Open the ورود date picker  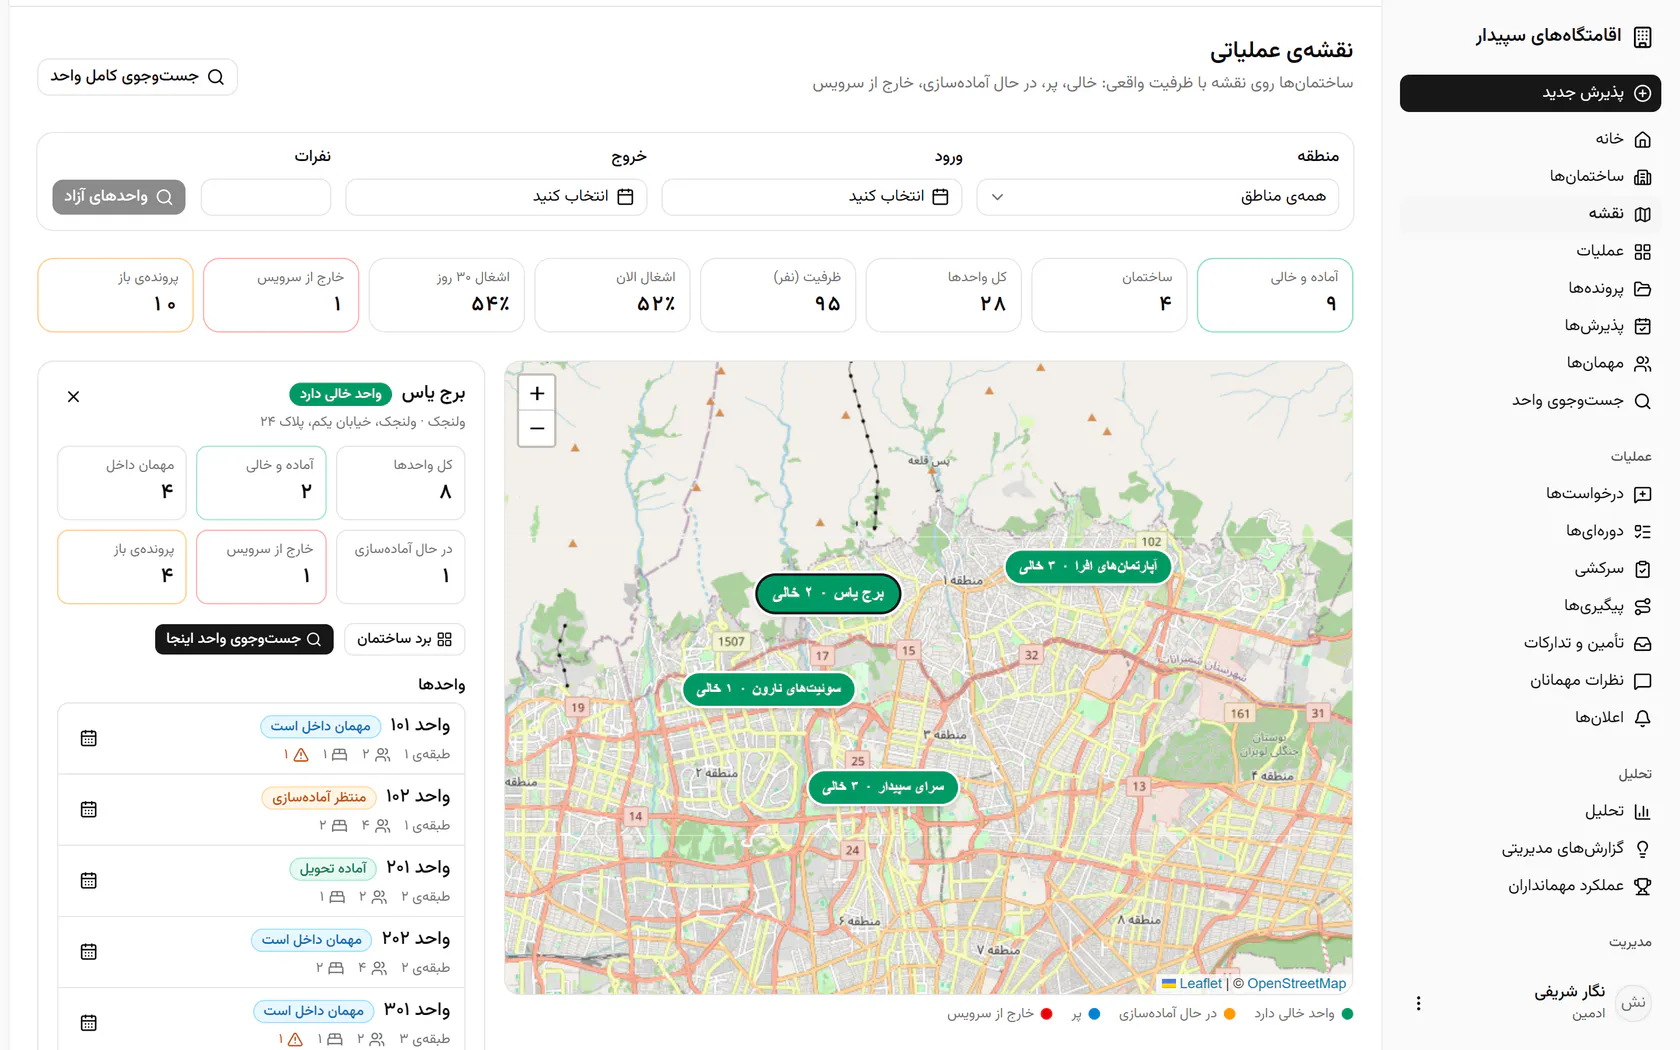[812, 197]
